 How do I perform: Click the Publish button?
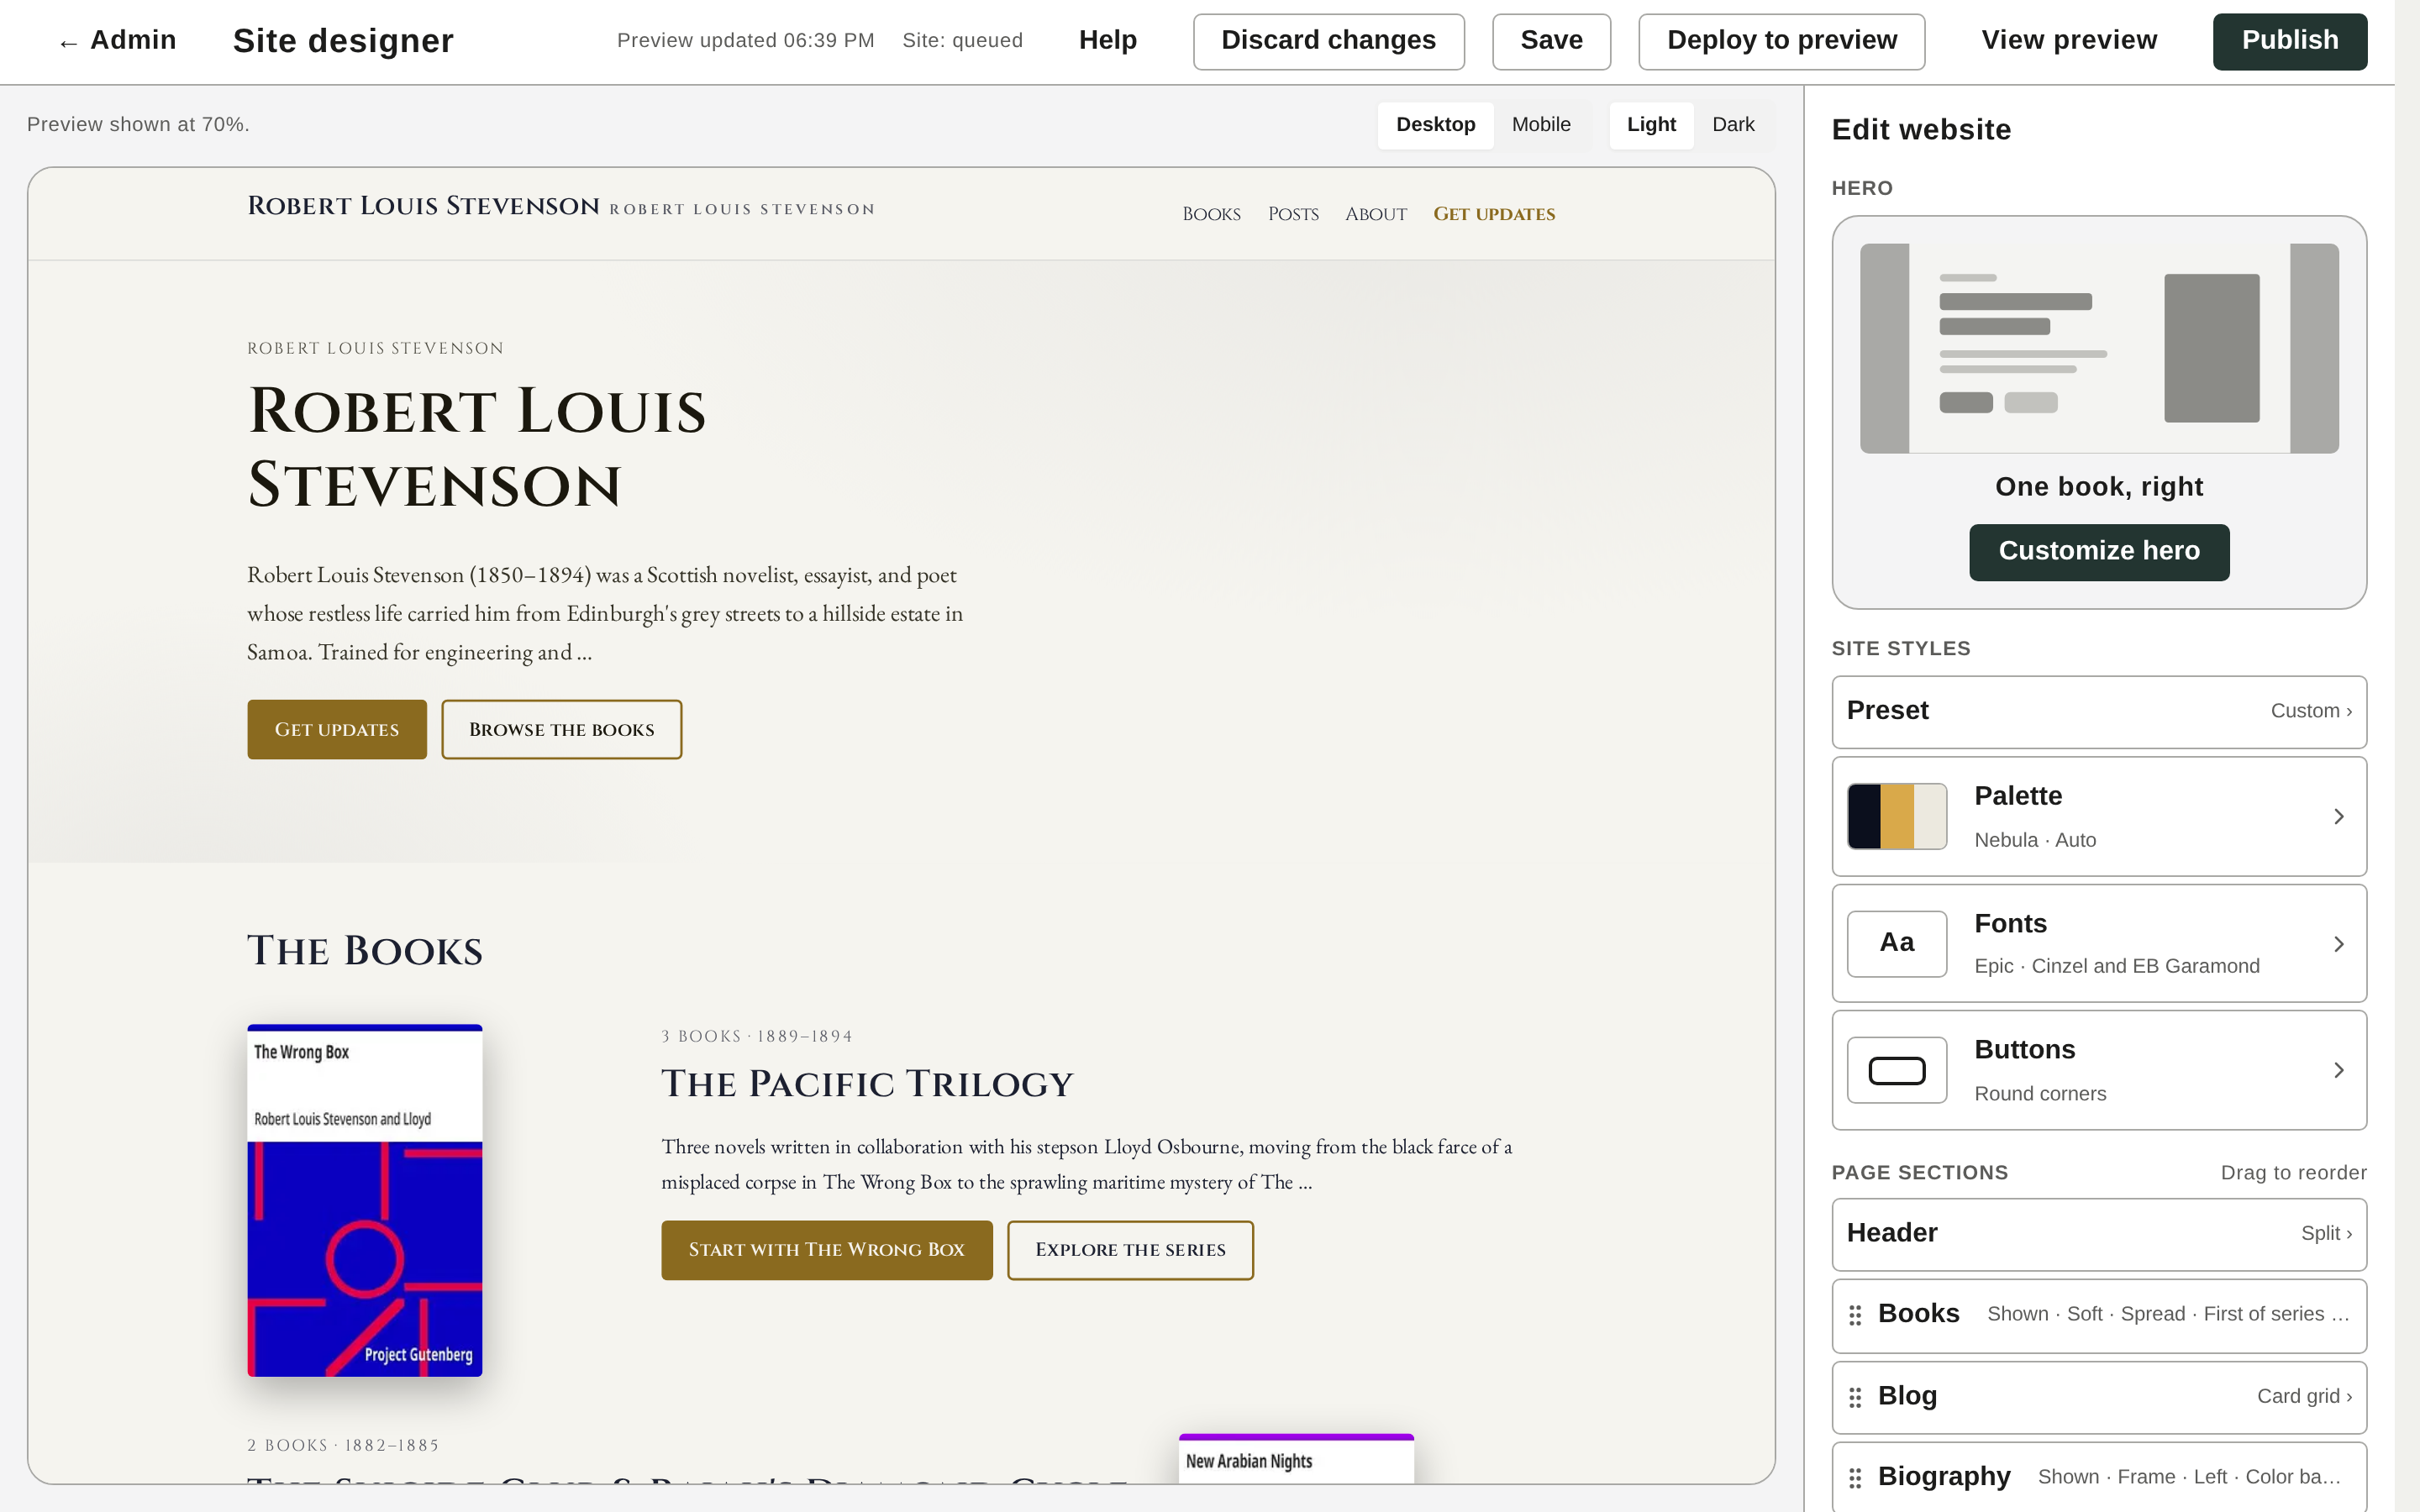[x=2289, y=41]
